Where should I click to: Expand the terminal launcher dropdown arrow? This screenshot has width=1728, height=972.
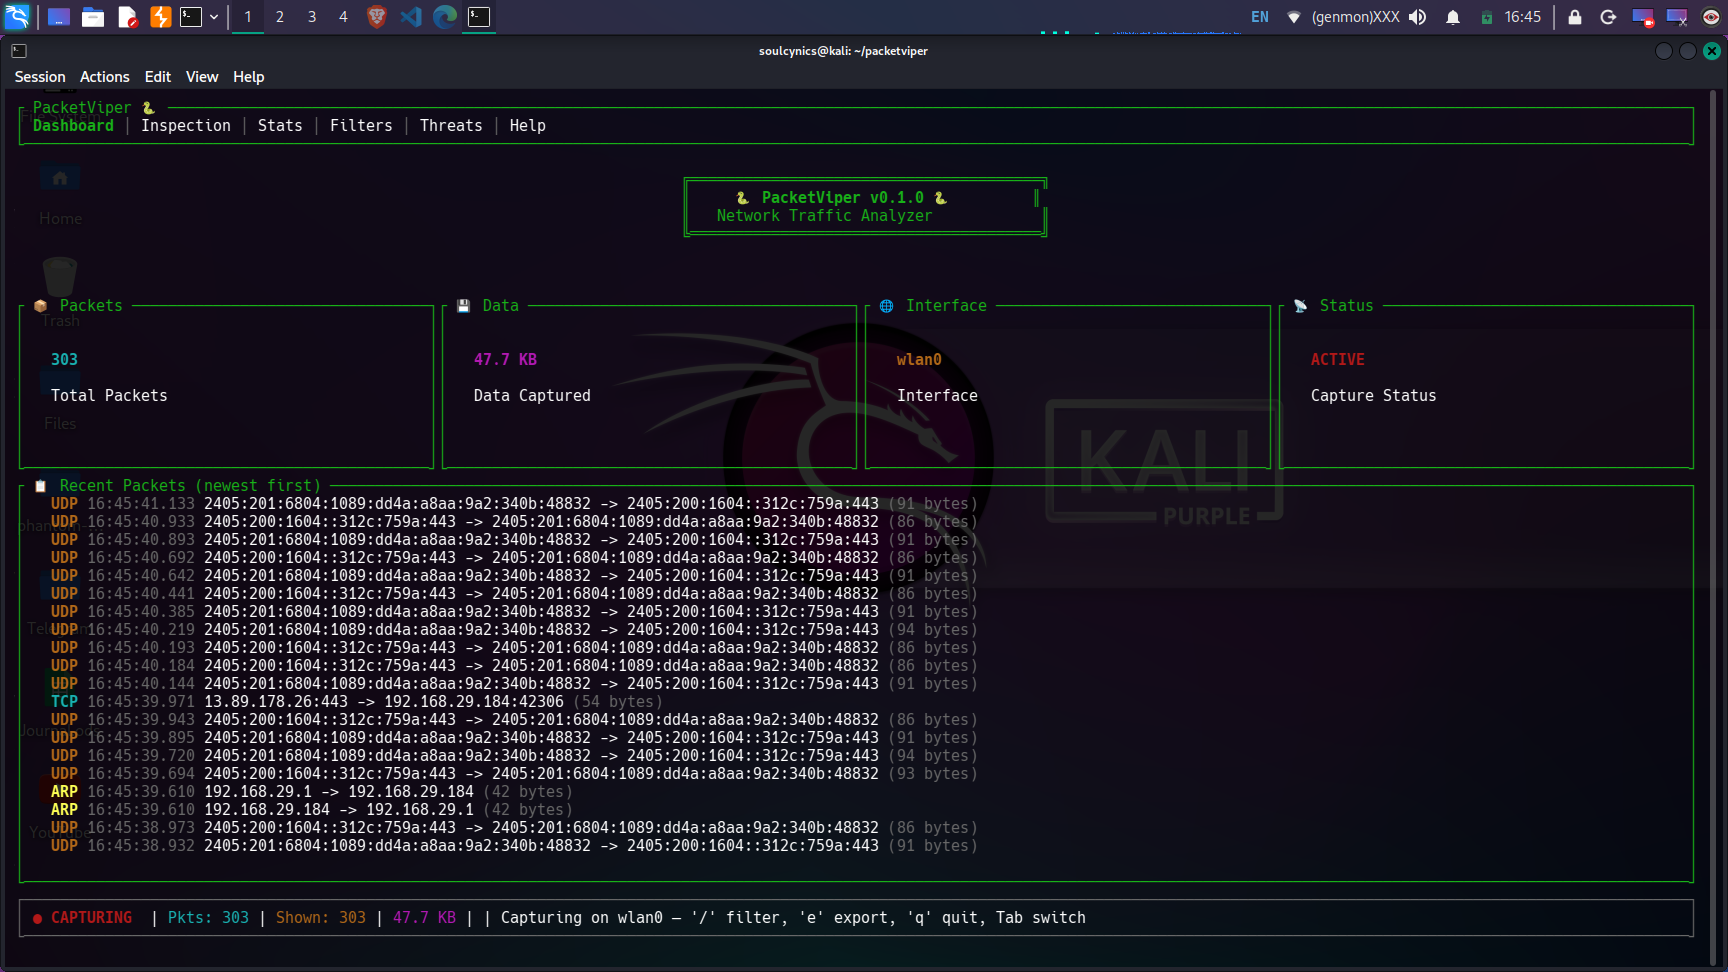click(214, 17)
